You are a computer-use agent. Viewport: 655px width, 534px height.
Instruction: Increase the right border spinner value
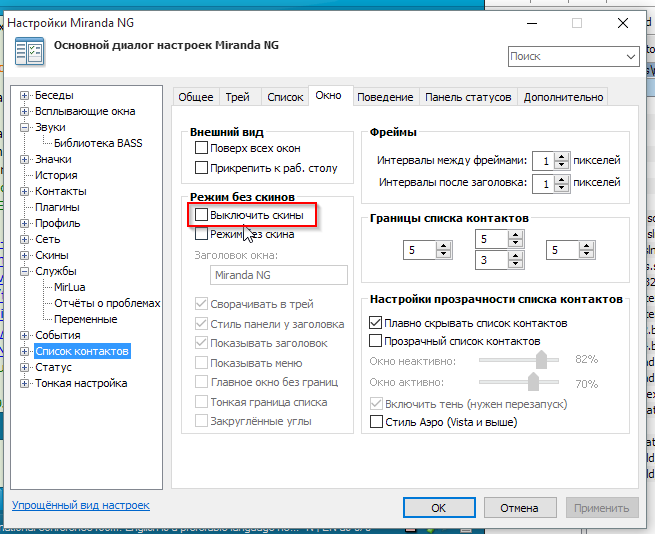click(589, 246)
